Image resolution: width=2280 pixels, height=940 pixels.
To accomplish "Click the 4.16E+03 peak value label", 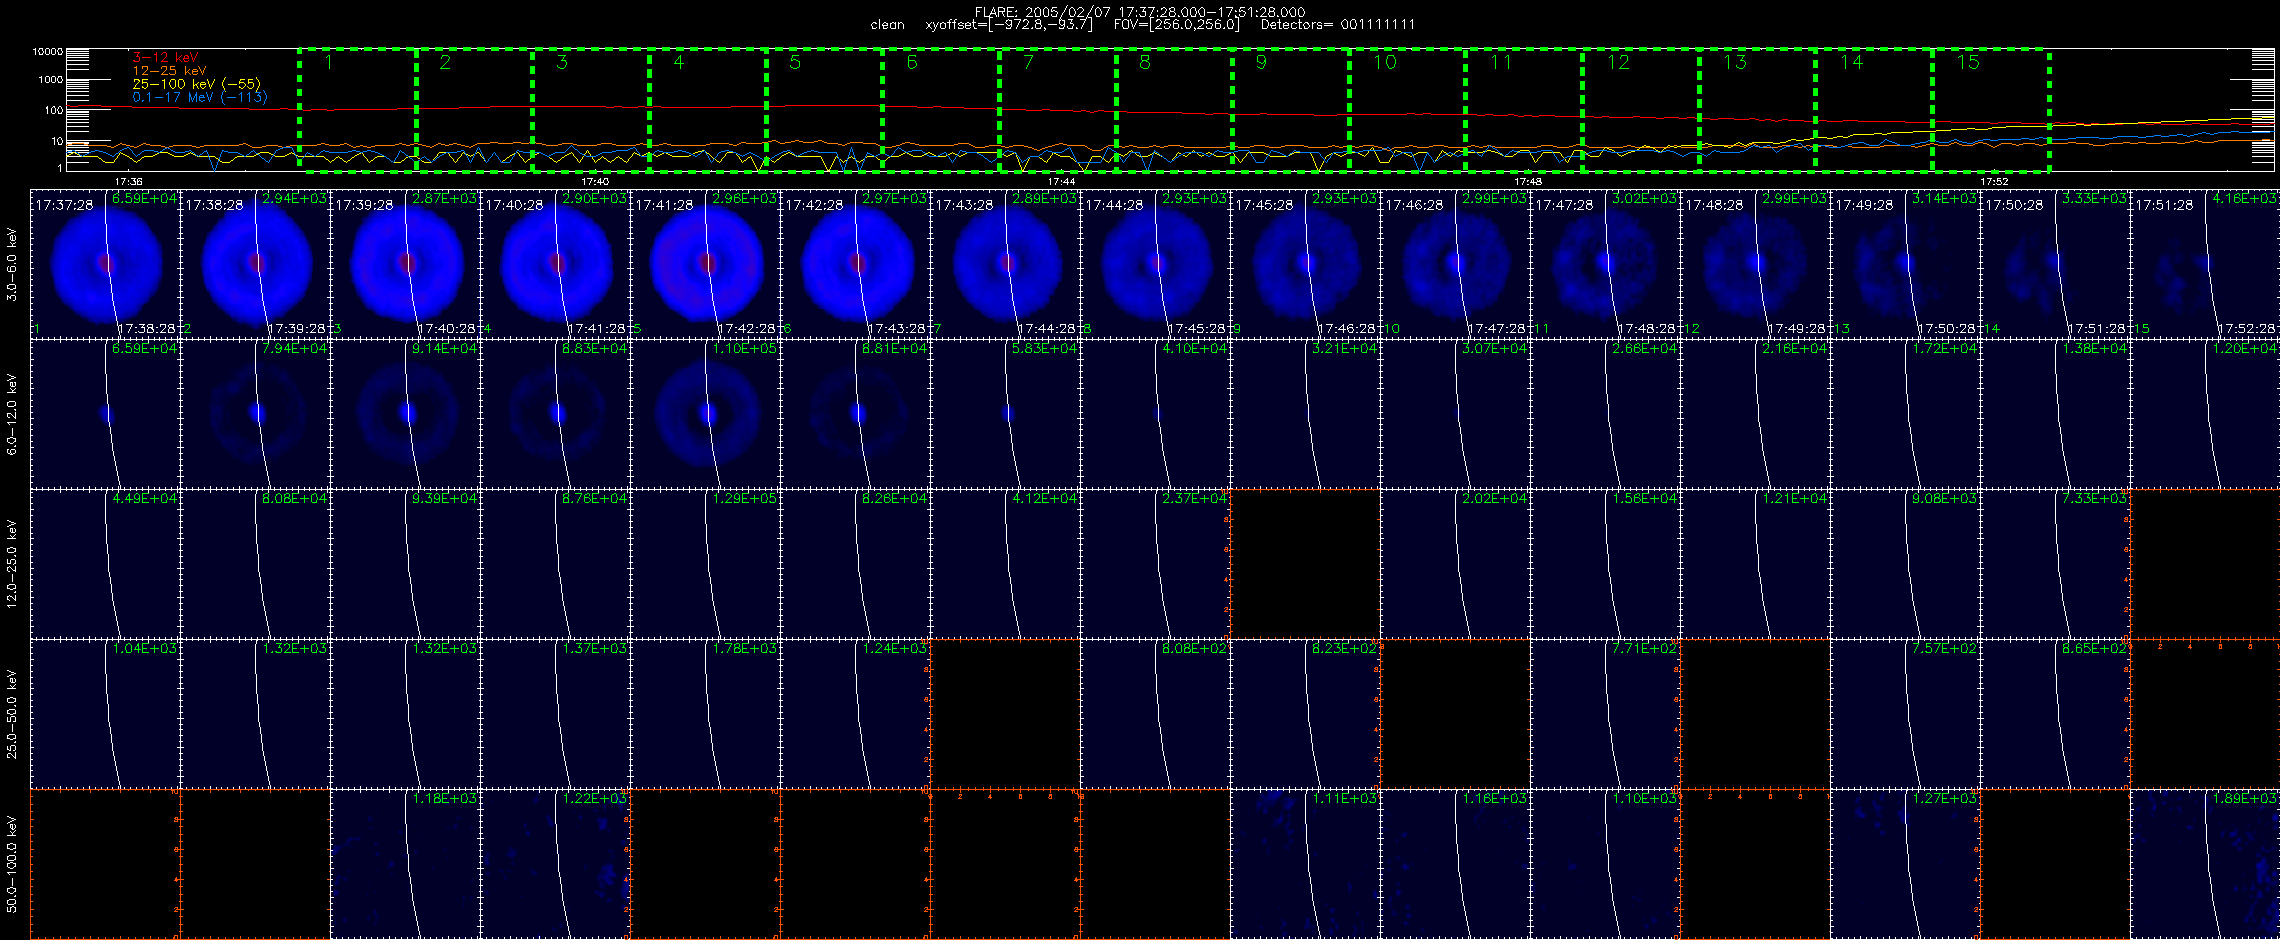I will coord(2246,199).
